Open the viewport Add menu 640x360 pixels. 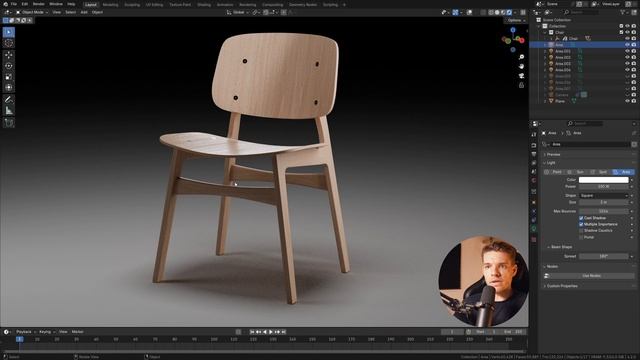click(84, 12)
